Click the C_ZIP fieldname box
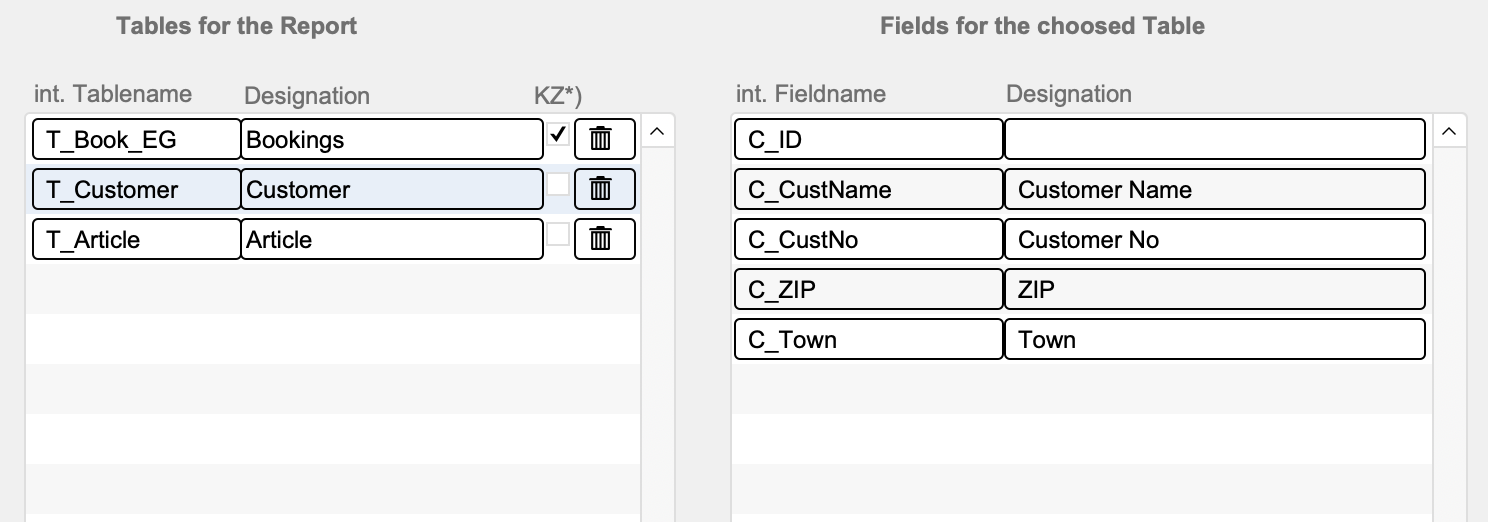The width and height of the screenshot is (1488, 522). 868,289
